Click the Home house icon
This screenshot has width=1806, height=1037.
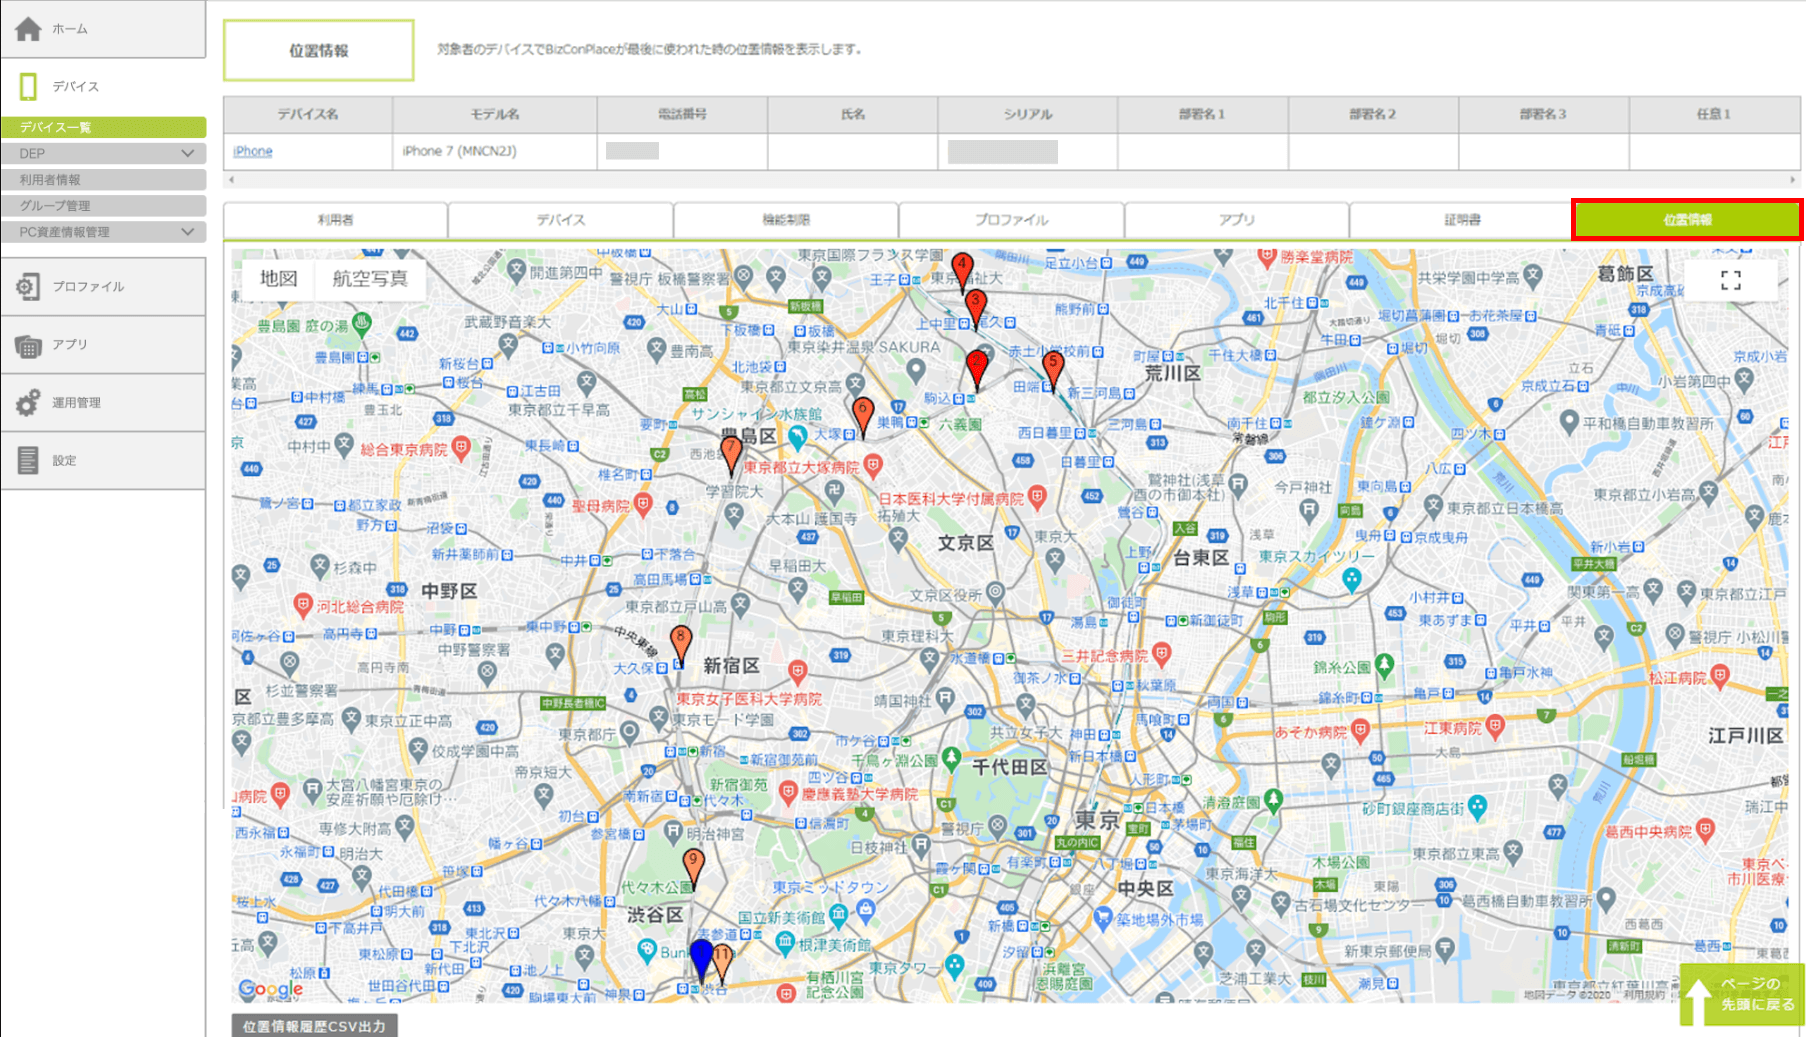28,29
